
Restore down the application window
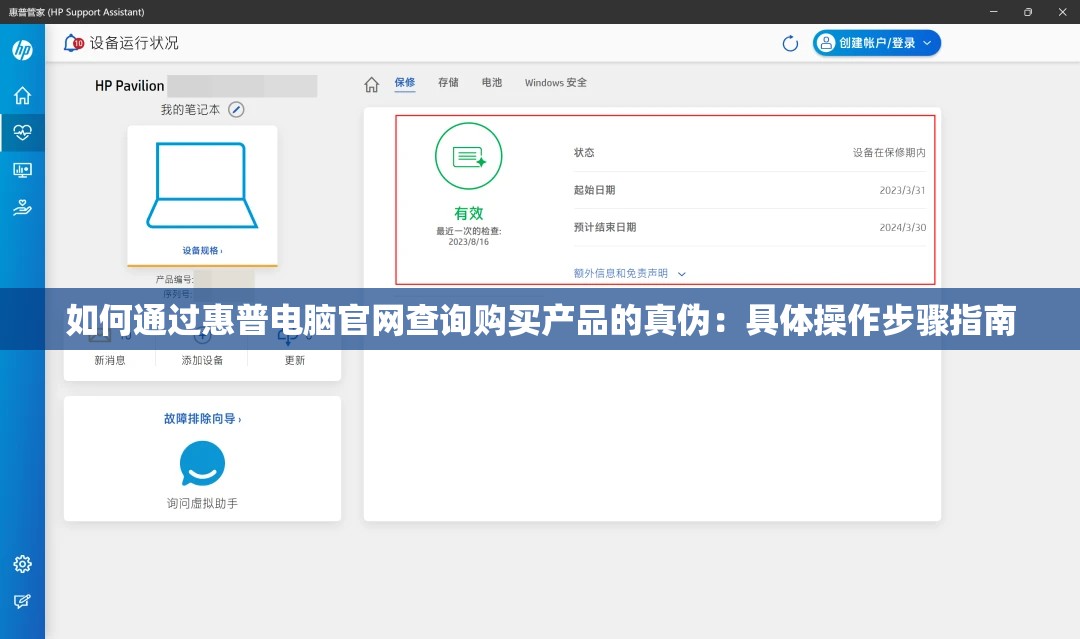[1028, 12]
